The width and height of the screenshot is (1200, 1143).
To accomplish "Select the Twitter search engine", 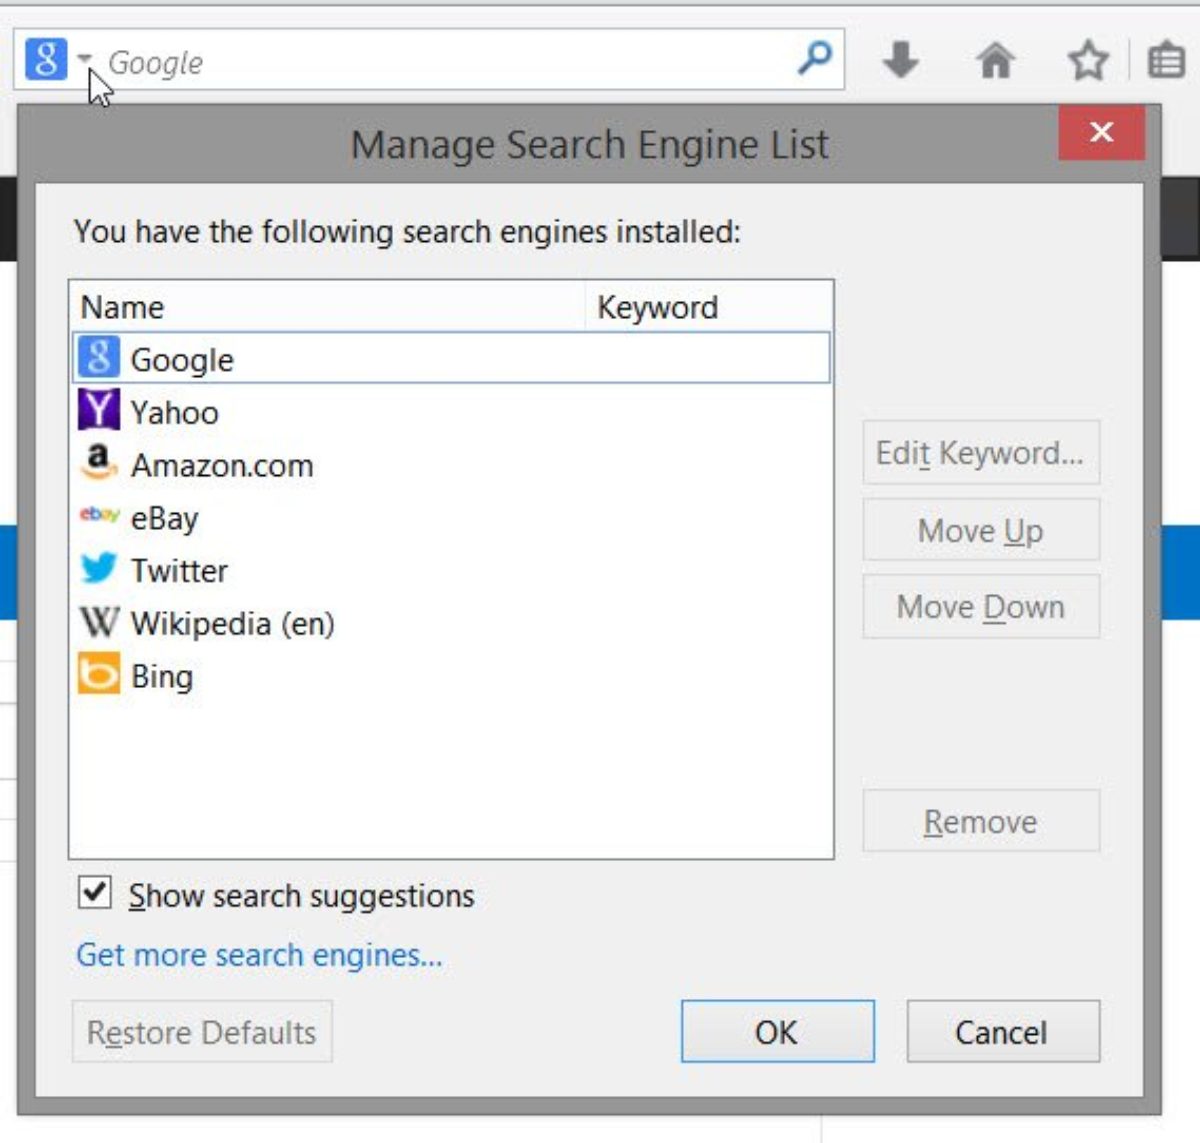I will pos(179,570).
